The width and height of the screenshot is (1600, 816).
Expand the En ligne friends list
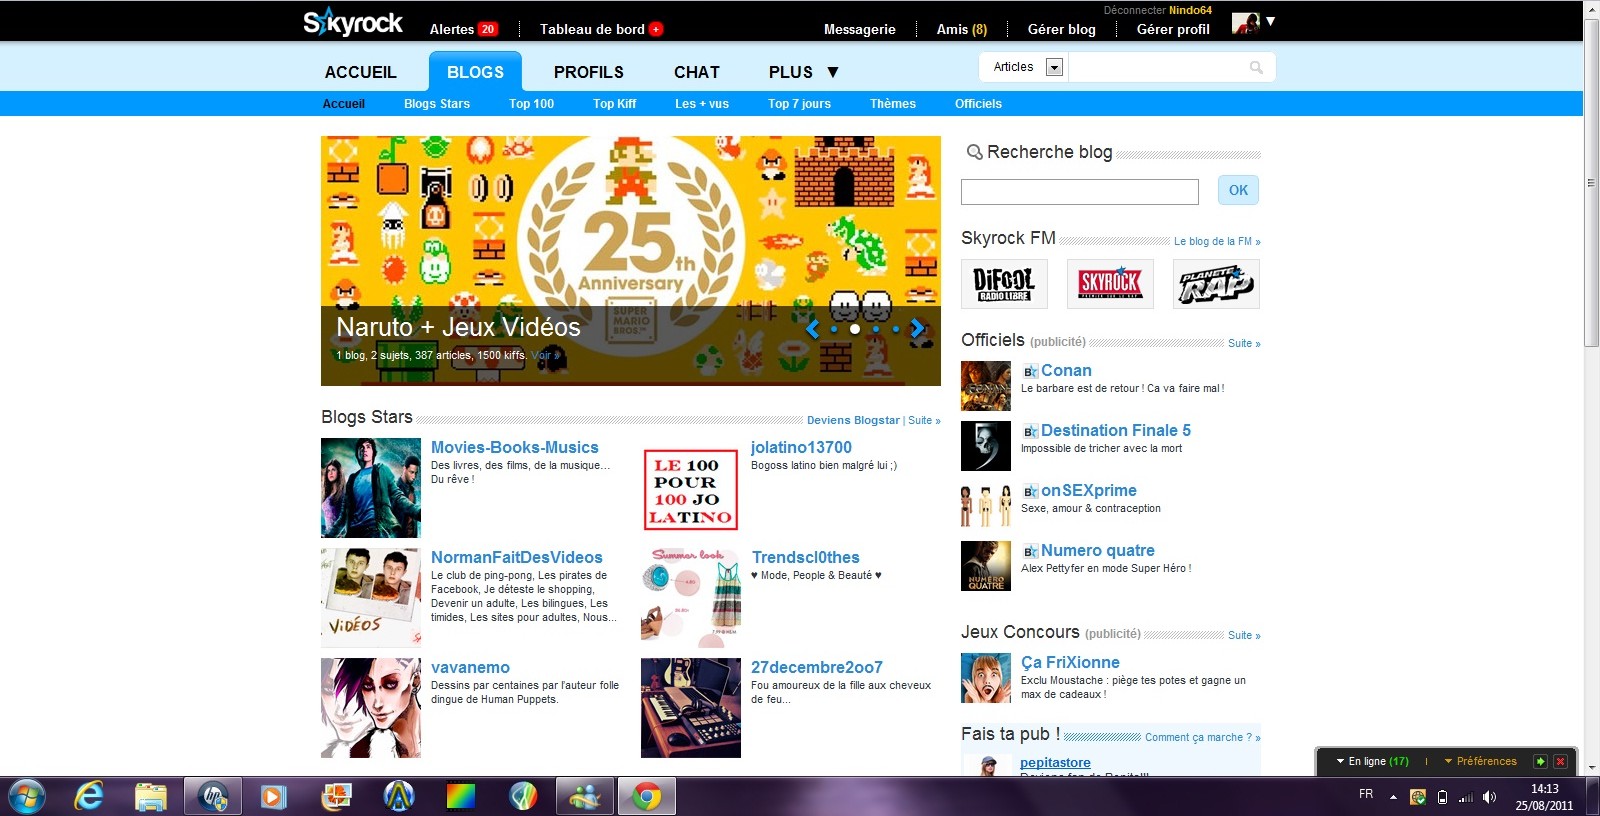click(1372, 762)
